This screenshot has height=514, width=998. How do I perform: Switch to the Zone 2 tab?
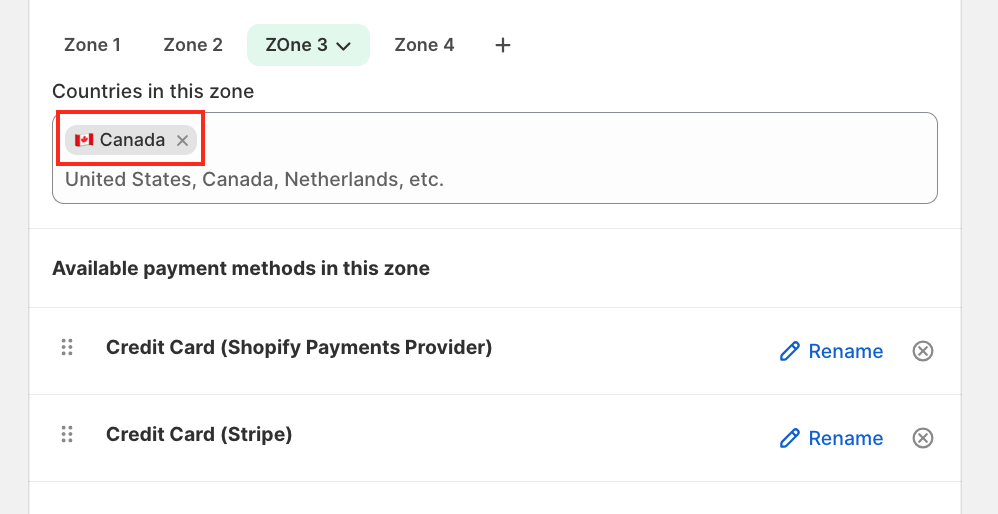[193, 45]
